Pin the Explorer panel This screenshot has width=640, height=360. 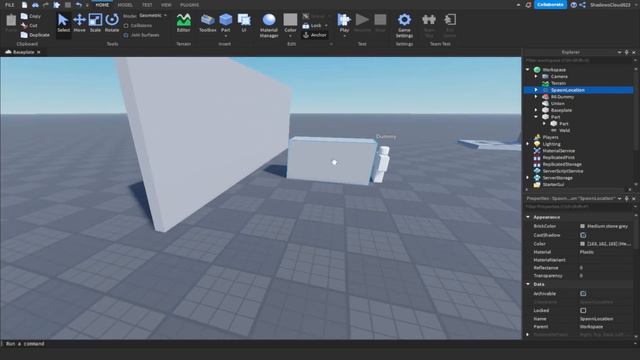(627, 52)
